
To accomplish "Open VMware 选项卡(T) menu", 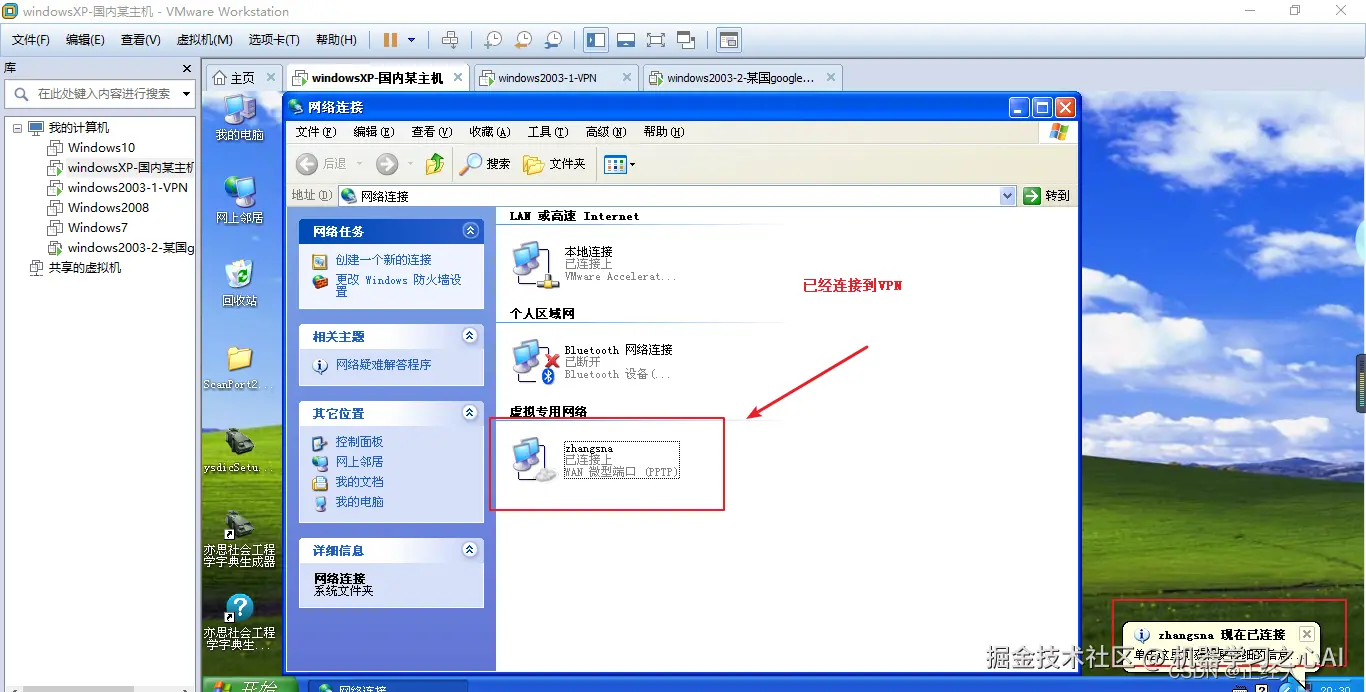I will 274,40.
